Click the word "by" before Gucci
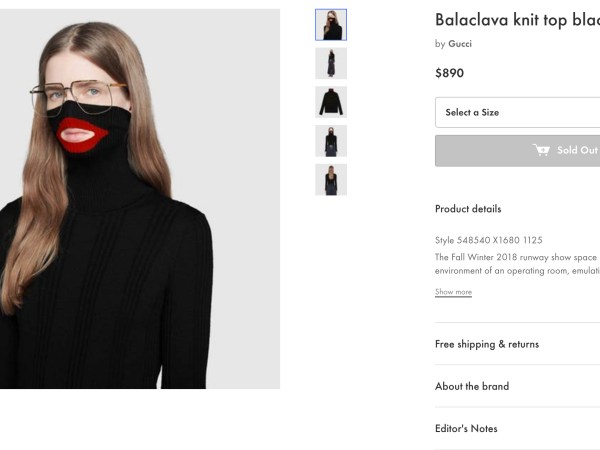 (x=440, y=44)
